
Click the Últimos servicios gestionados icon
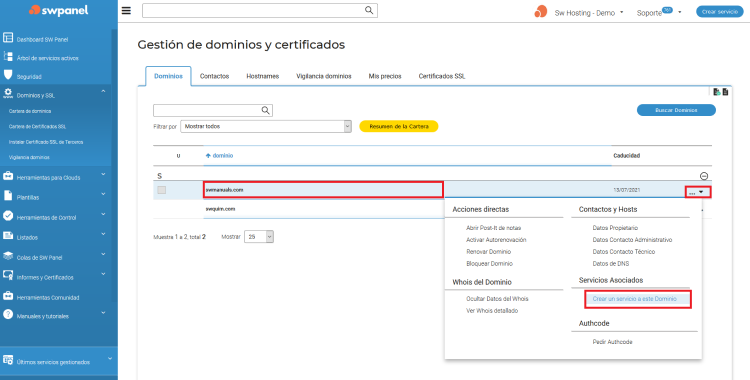click(8, 360)
